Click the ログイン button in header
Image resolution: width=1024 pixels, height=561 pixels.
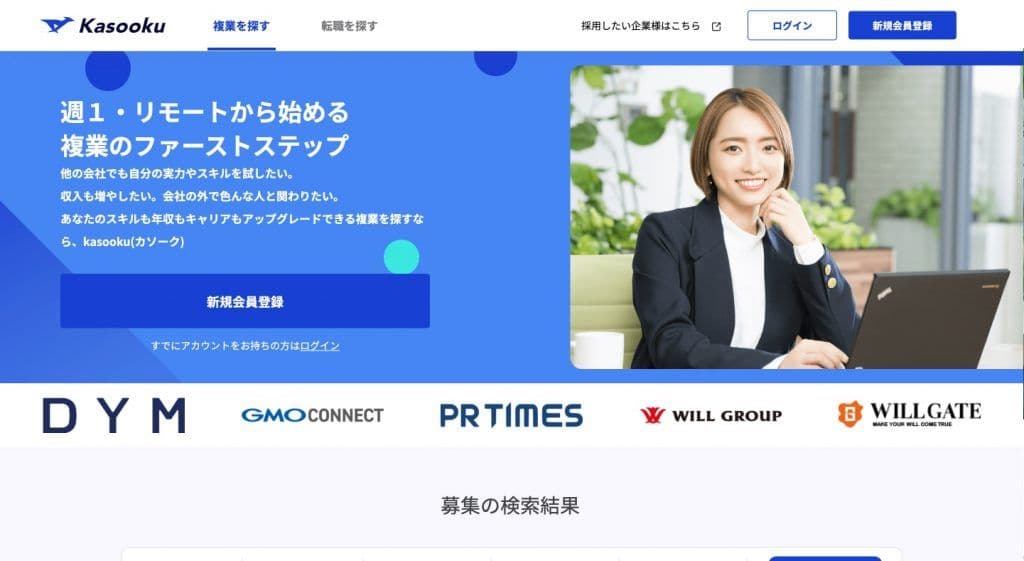point(792,25)
